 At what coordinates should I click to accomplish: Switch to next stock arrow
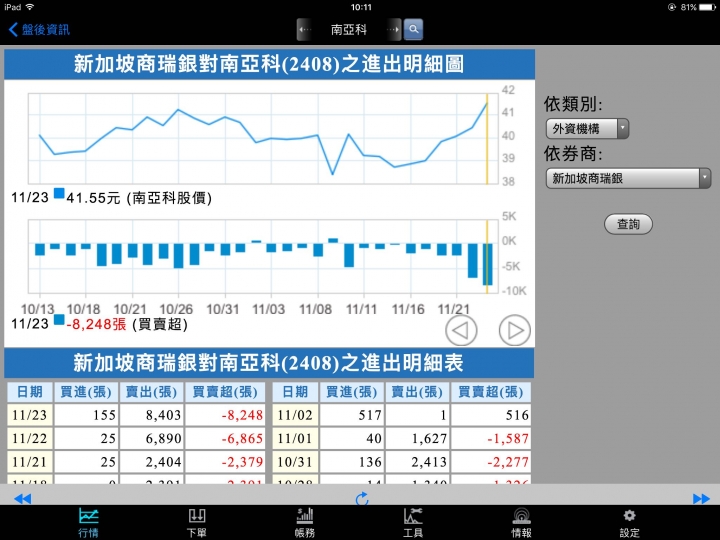393,30
